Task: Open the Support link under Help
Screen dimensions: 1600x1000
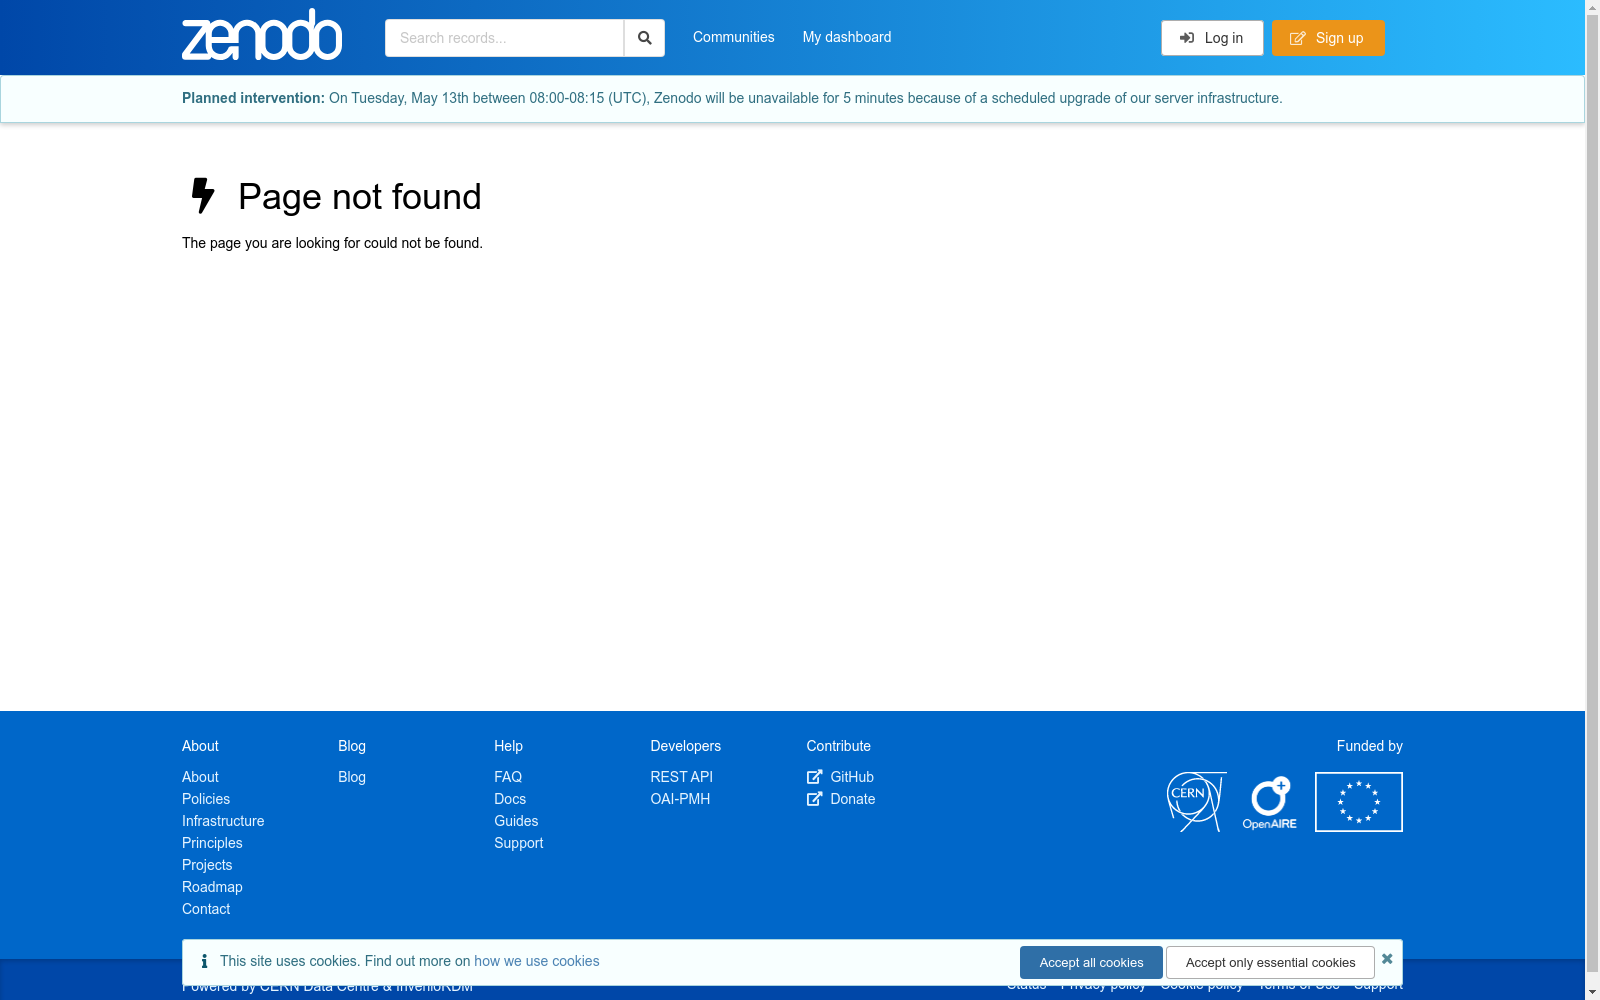Action: 519,843
